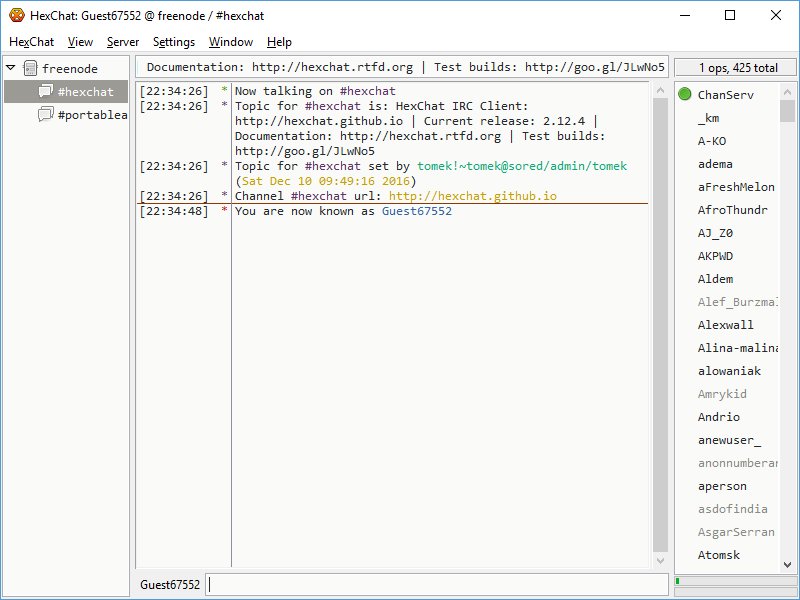Viewport: 800px width, 600px height.
Task: Switch to the #portablea channel
Action: [66, 114]
